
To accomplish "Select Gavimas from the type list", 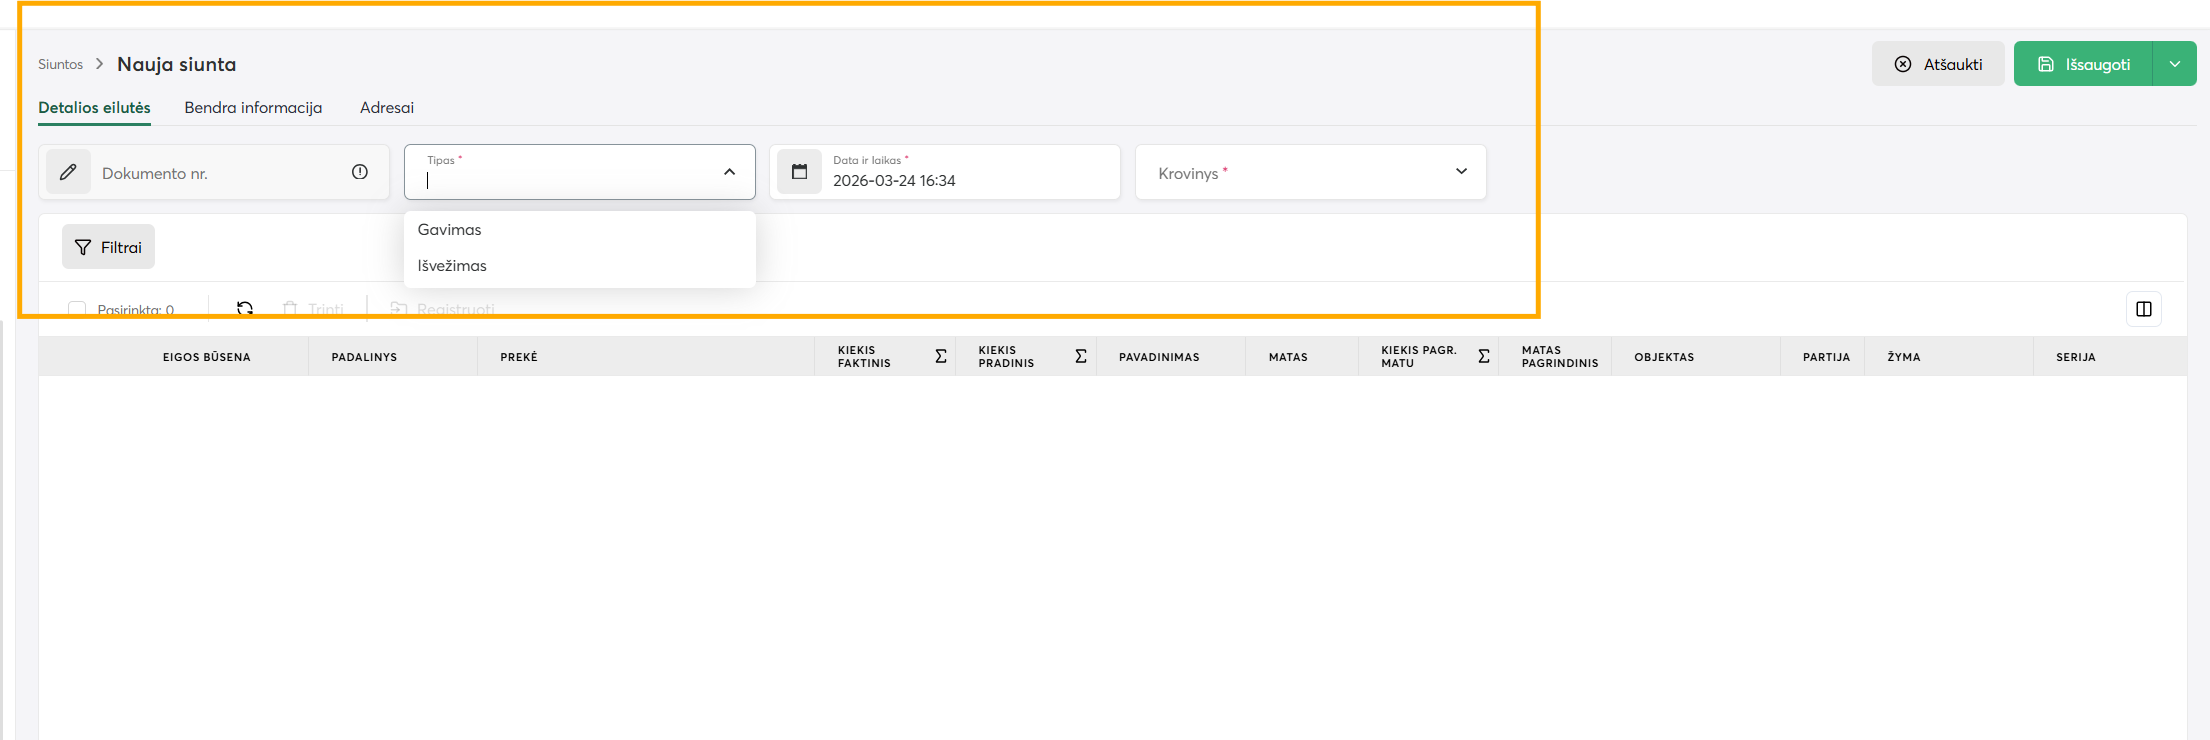I will (450, 230).
